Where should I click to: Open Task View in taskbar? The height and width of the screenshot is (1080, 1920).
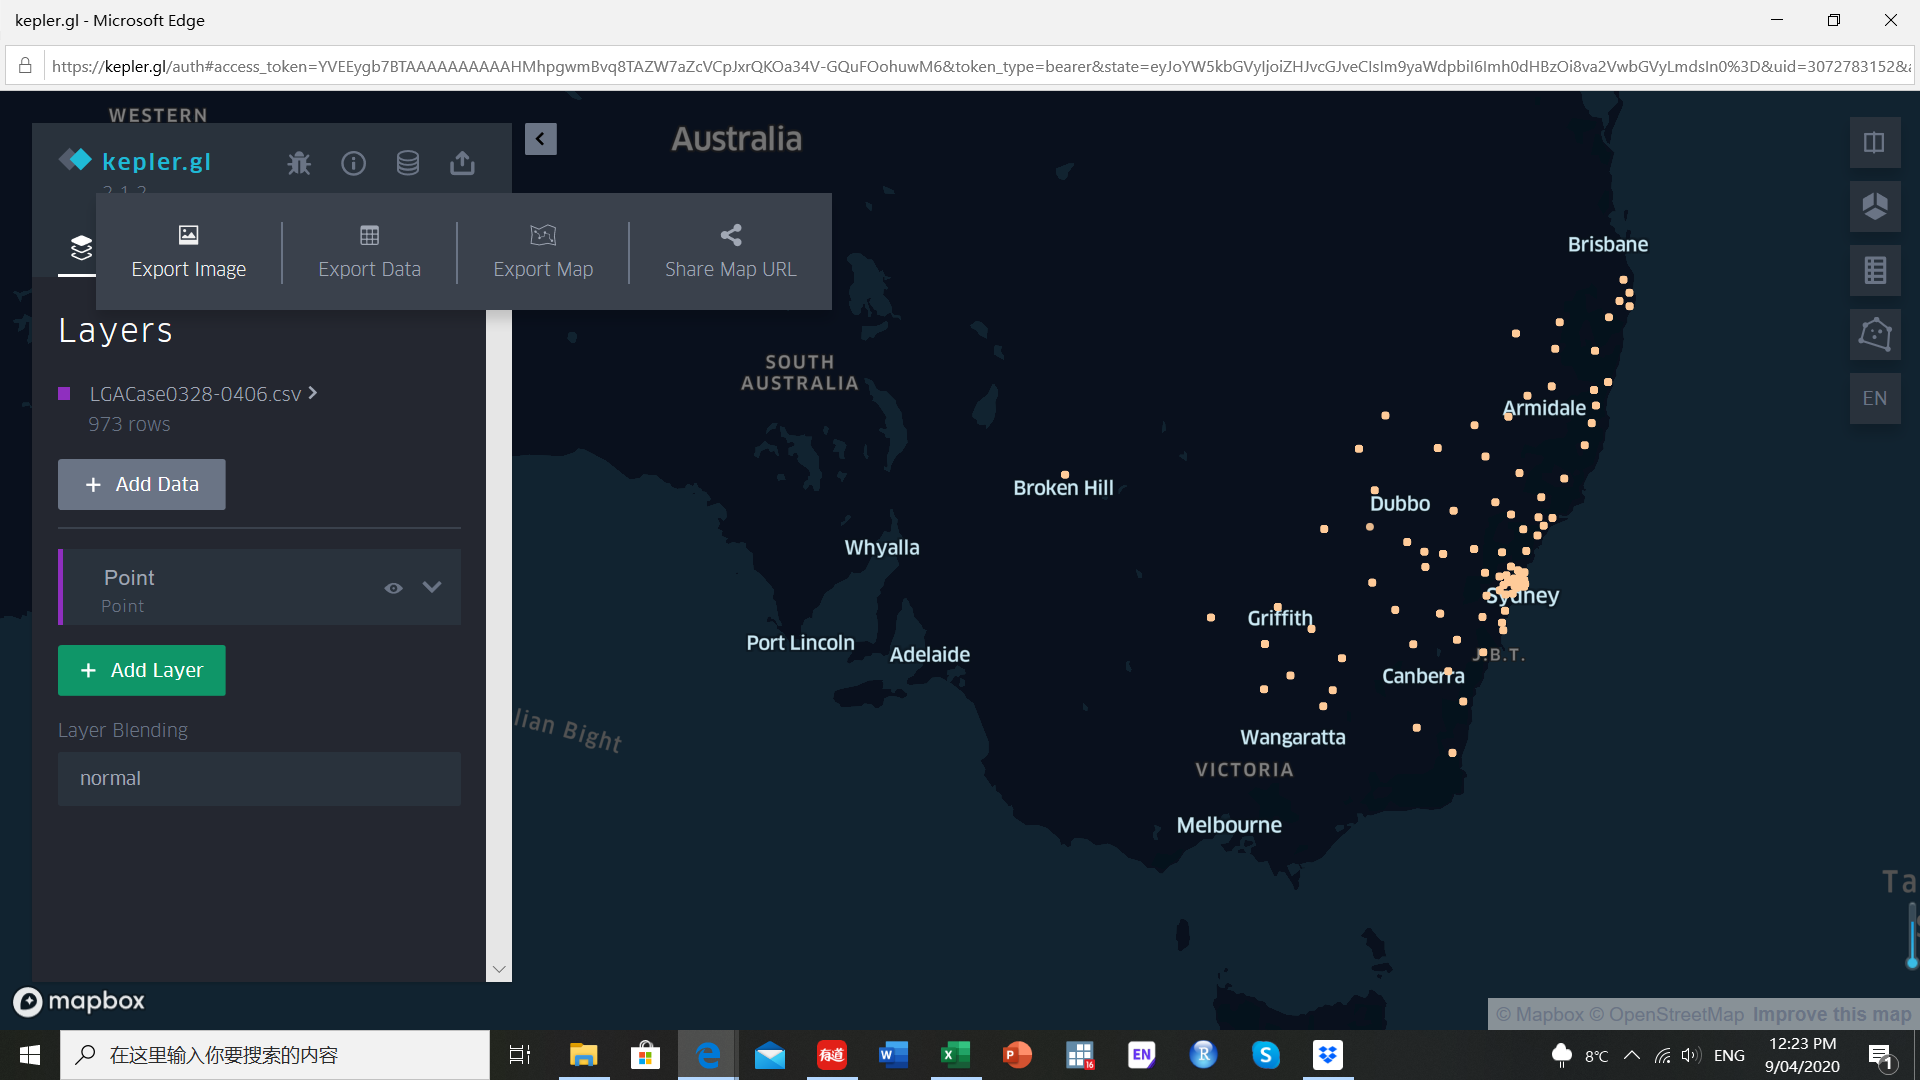[520, 1055]
